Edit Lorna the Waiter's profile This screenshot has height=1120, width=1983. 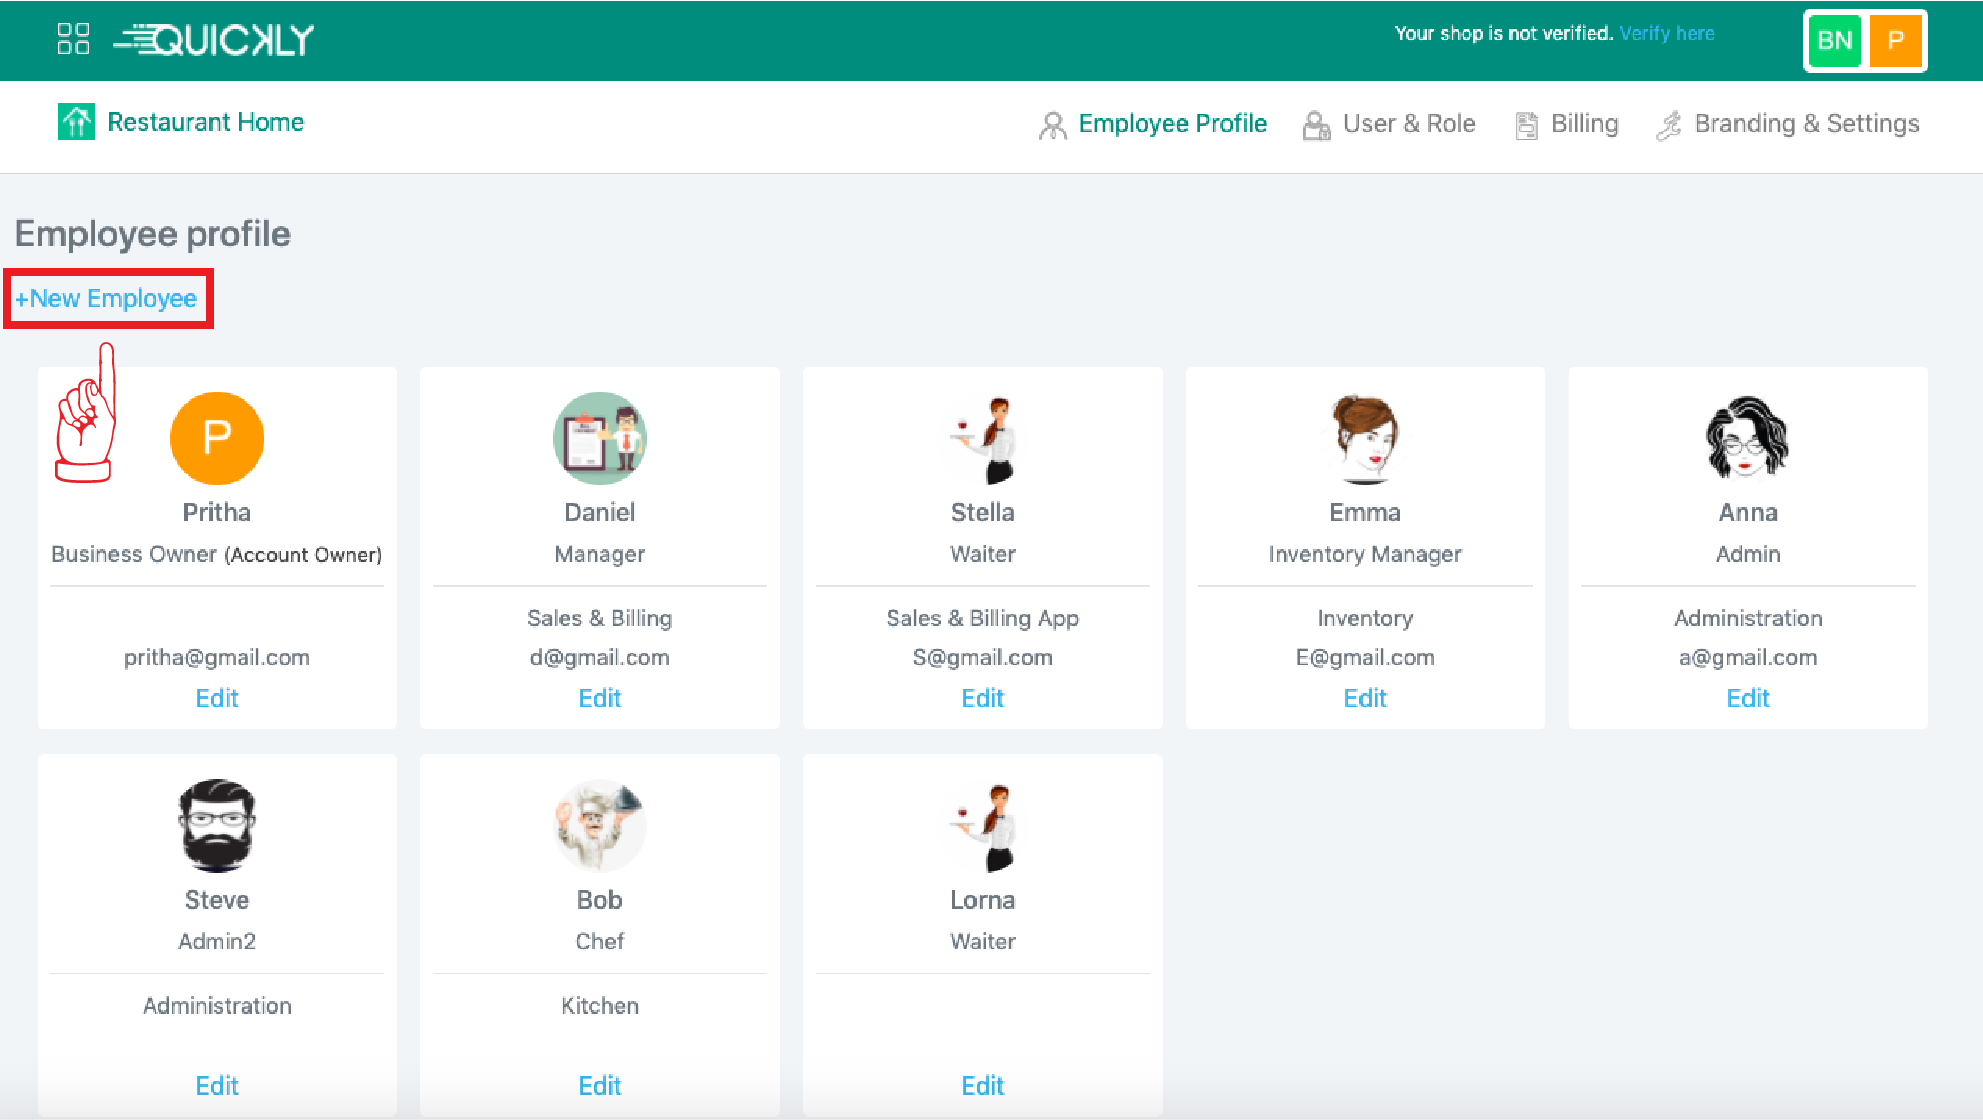(x=982, y=1085)
